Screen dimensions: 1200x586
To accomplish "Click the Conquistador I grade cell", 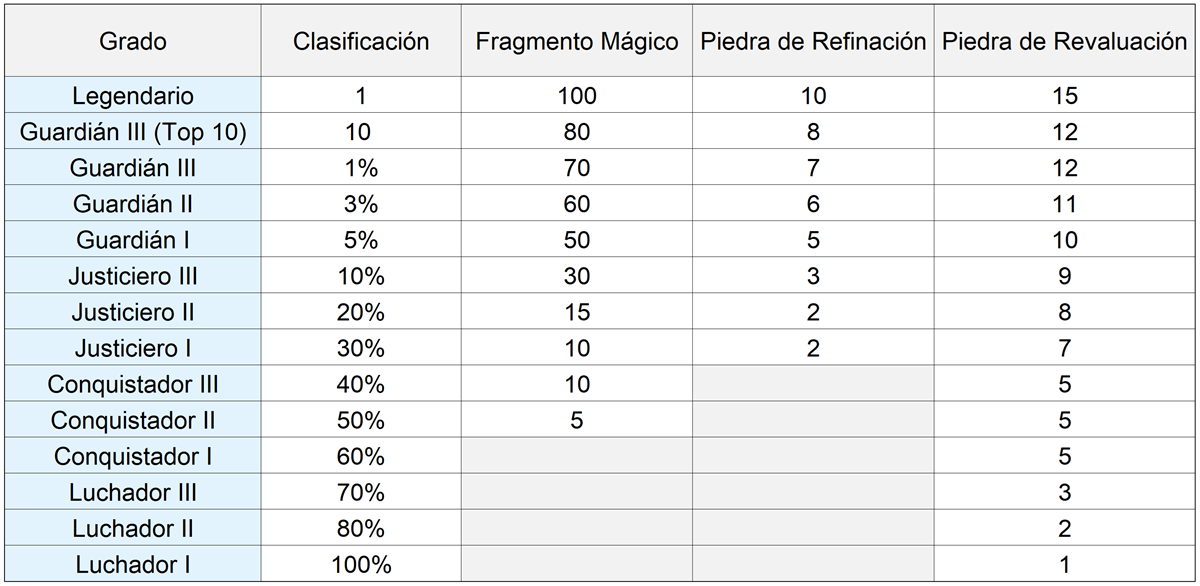I will click(x=133, y=456).
